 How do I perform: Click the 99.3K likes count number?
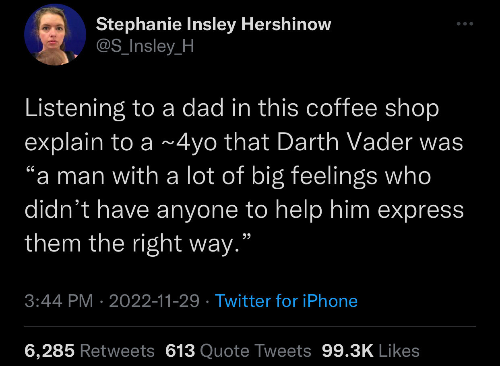347,351
